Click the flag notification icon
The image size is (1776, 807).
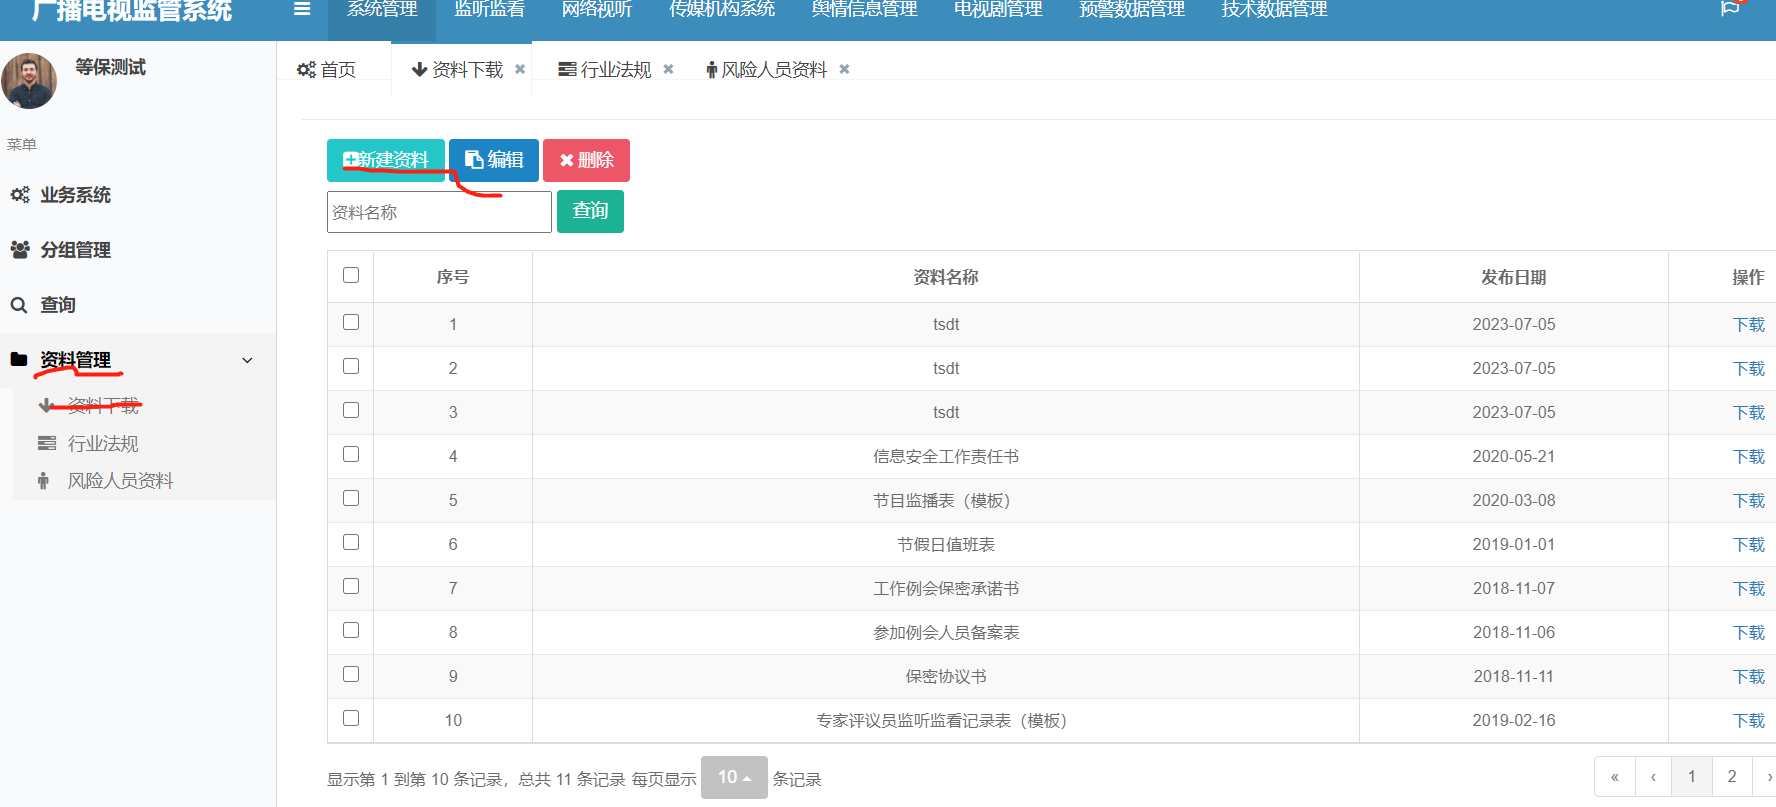pyautogui.click(x=1730, y=8)
